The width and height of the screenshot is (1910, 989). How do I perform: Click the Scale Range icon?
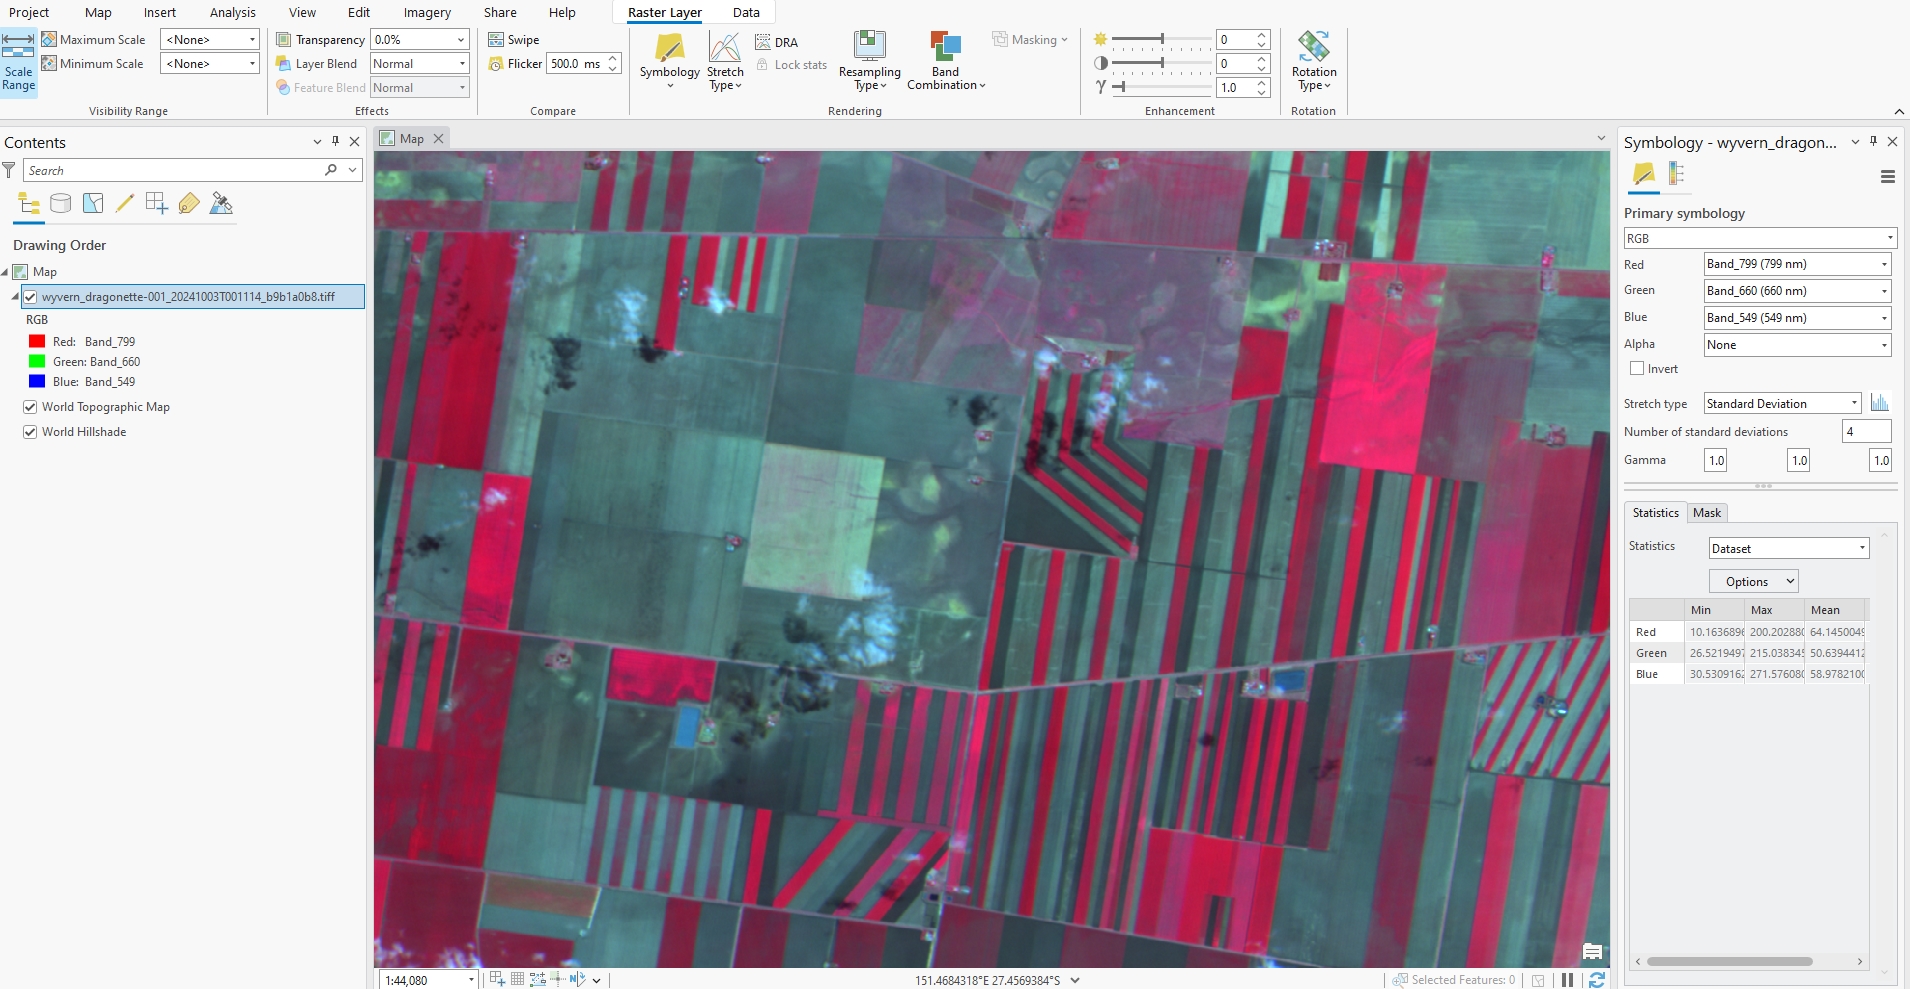point(18,62)
